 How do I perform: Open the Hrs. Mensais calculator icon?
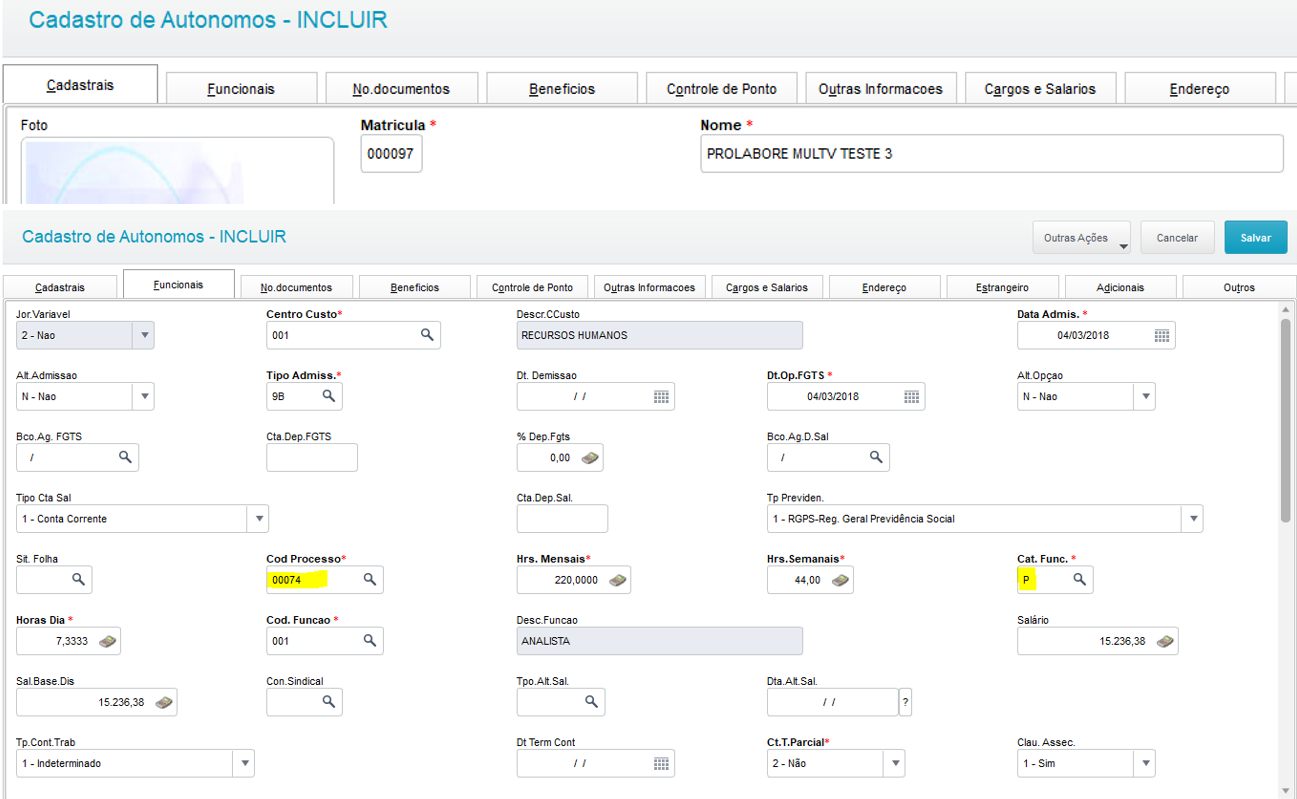pos(617,580)
